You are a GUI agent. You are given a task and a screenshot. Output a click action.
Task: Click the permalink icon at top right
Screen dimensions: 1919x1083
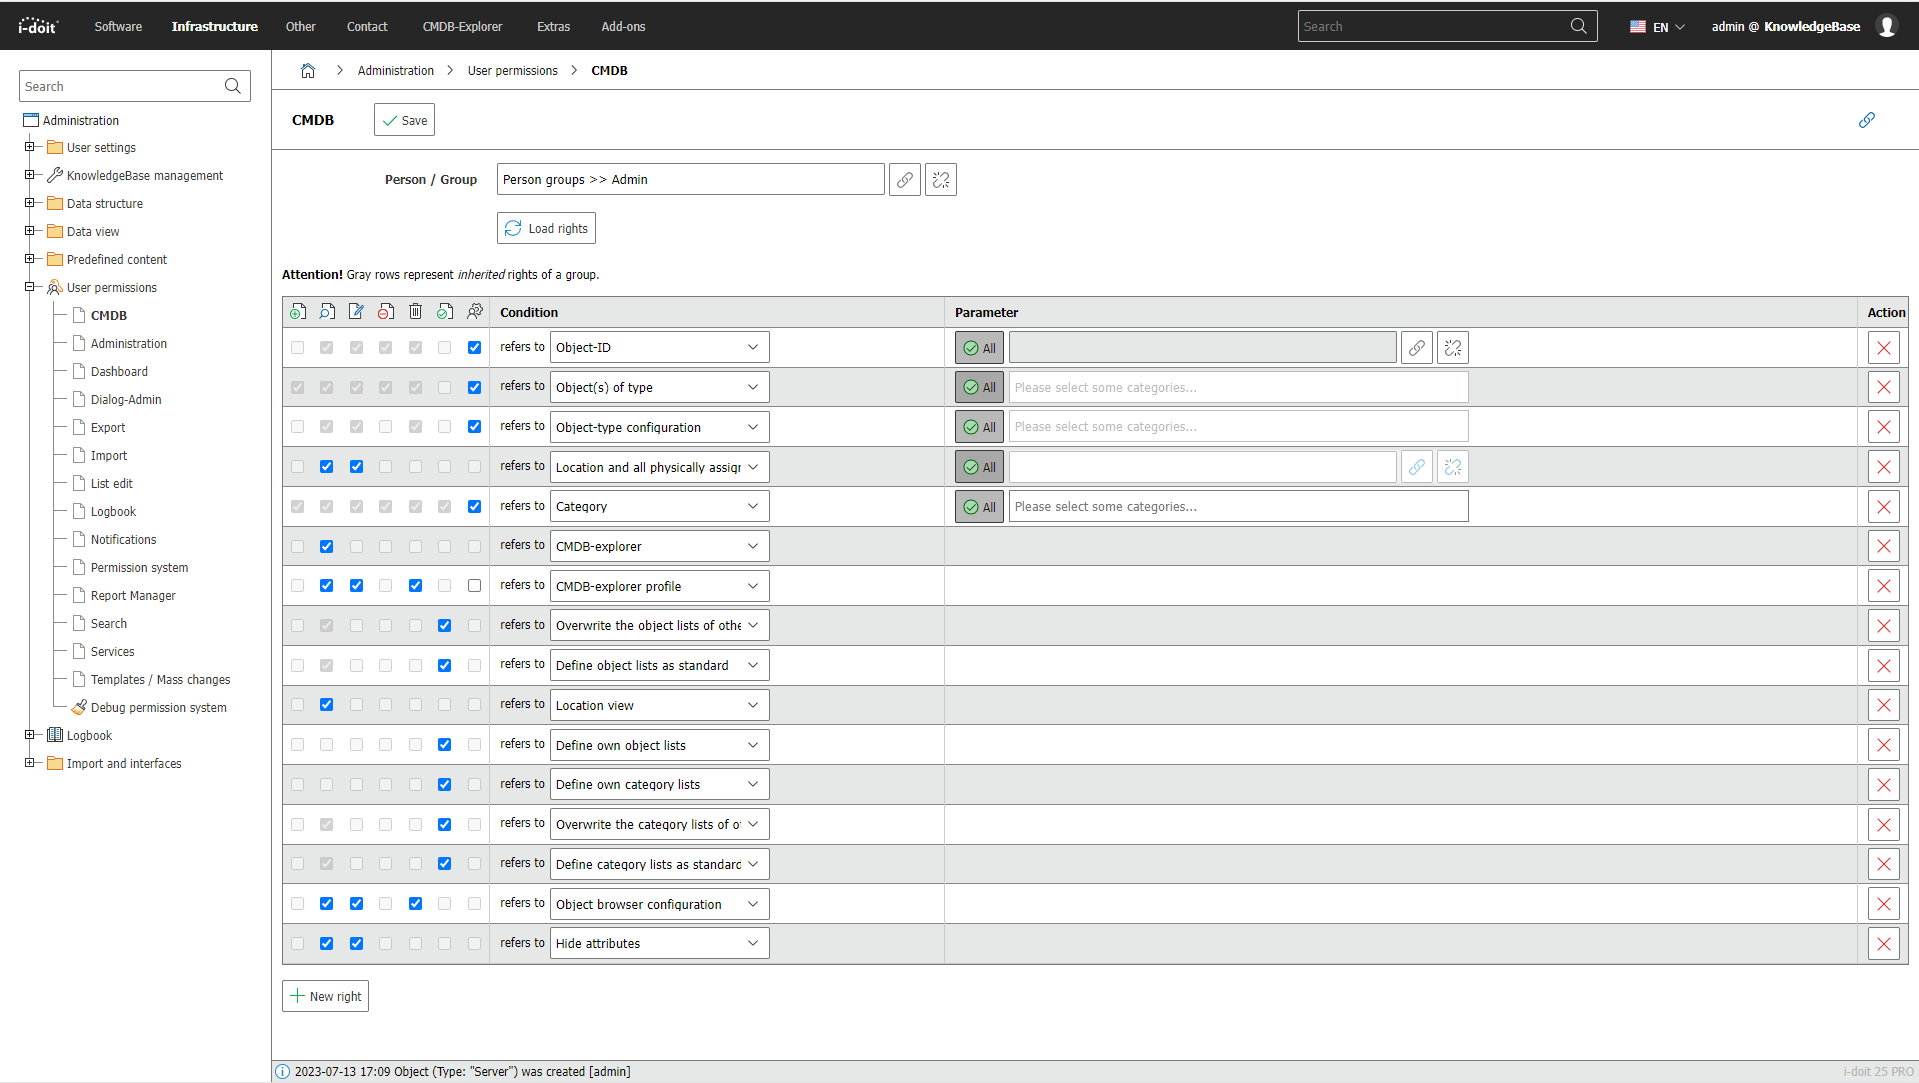pyautogui.click(x=1866, y=120)
